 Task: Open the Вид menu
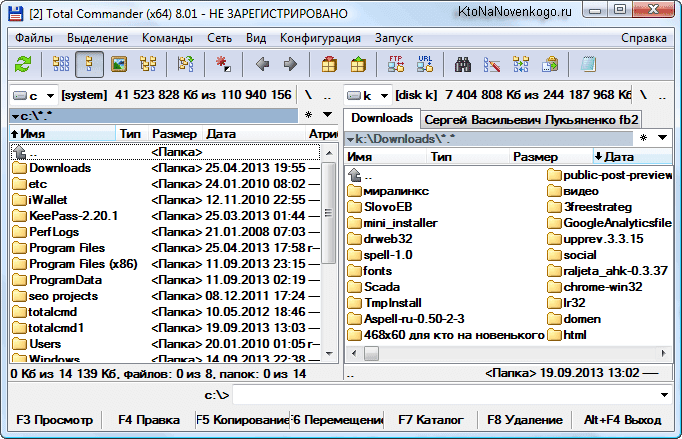click(256, 38)
